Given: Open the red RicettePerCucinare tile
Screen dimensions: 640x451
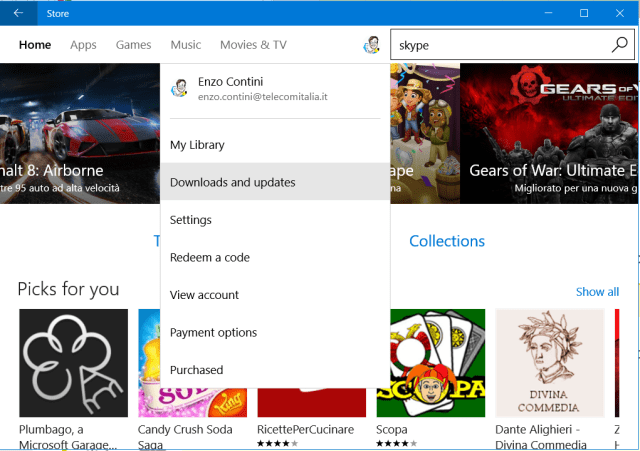Looking at the screenshot, I should pos(311,402).
